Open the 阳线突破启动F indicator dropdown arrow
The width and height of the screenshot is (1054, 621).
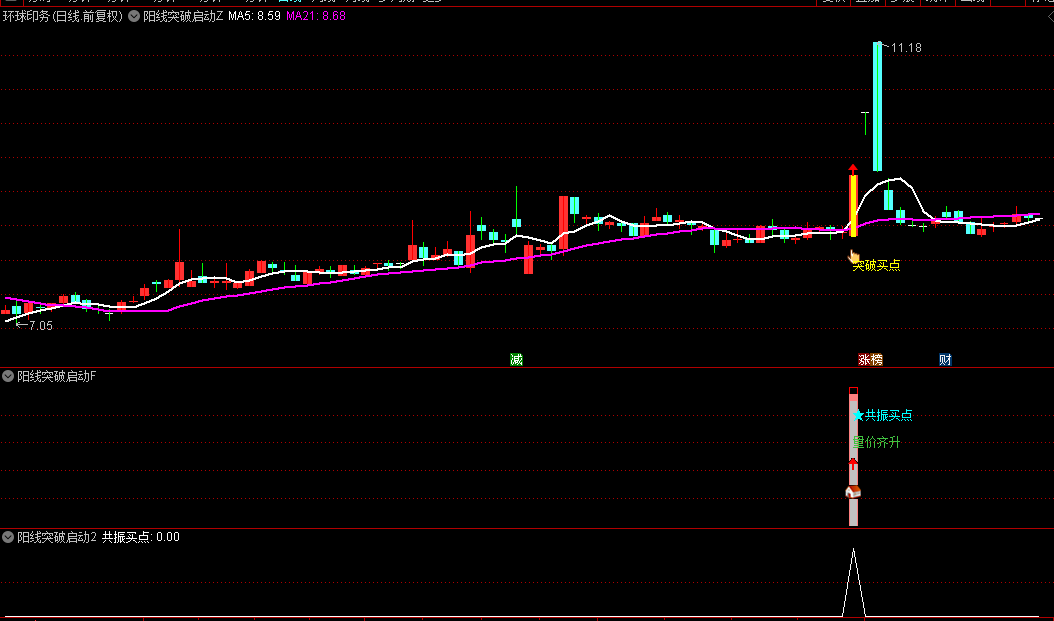click(8, 376)
